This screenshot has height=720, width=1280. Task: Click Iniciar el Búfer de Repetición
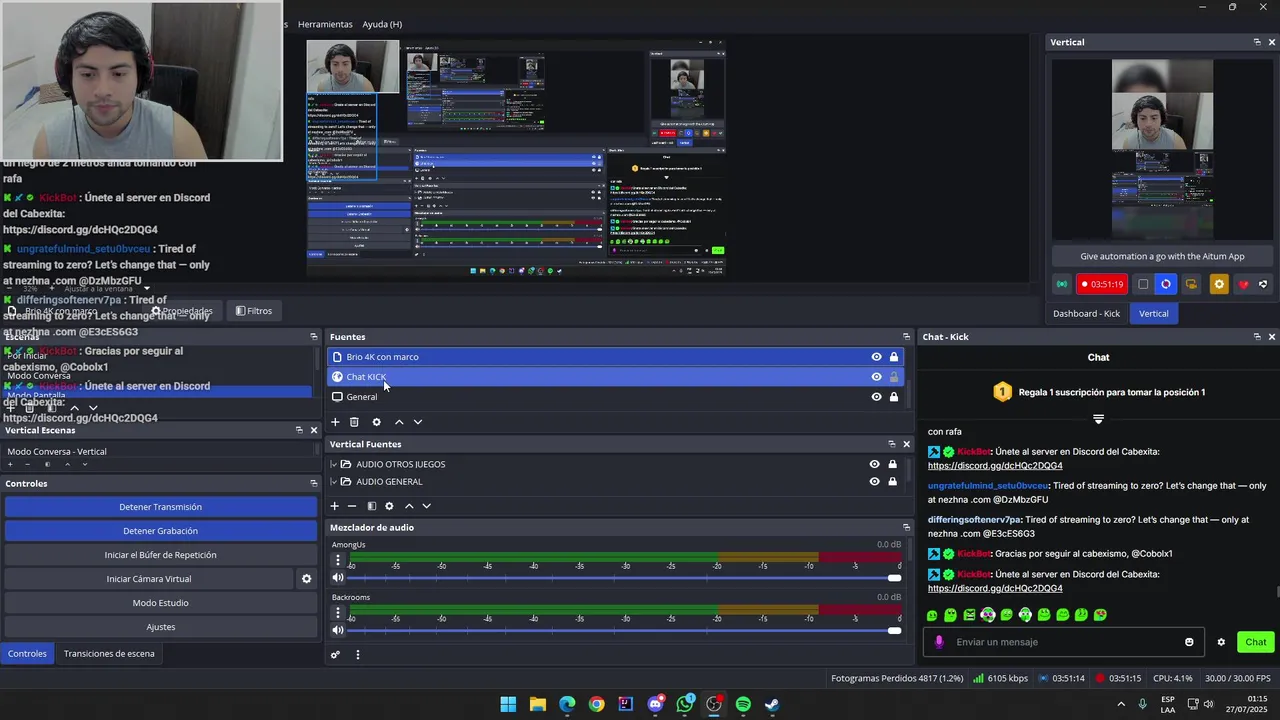coord(161,555)
